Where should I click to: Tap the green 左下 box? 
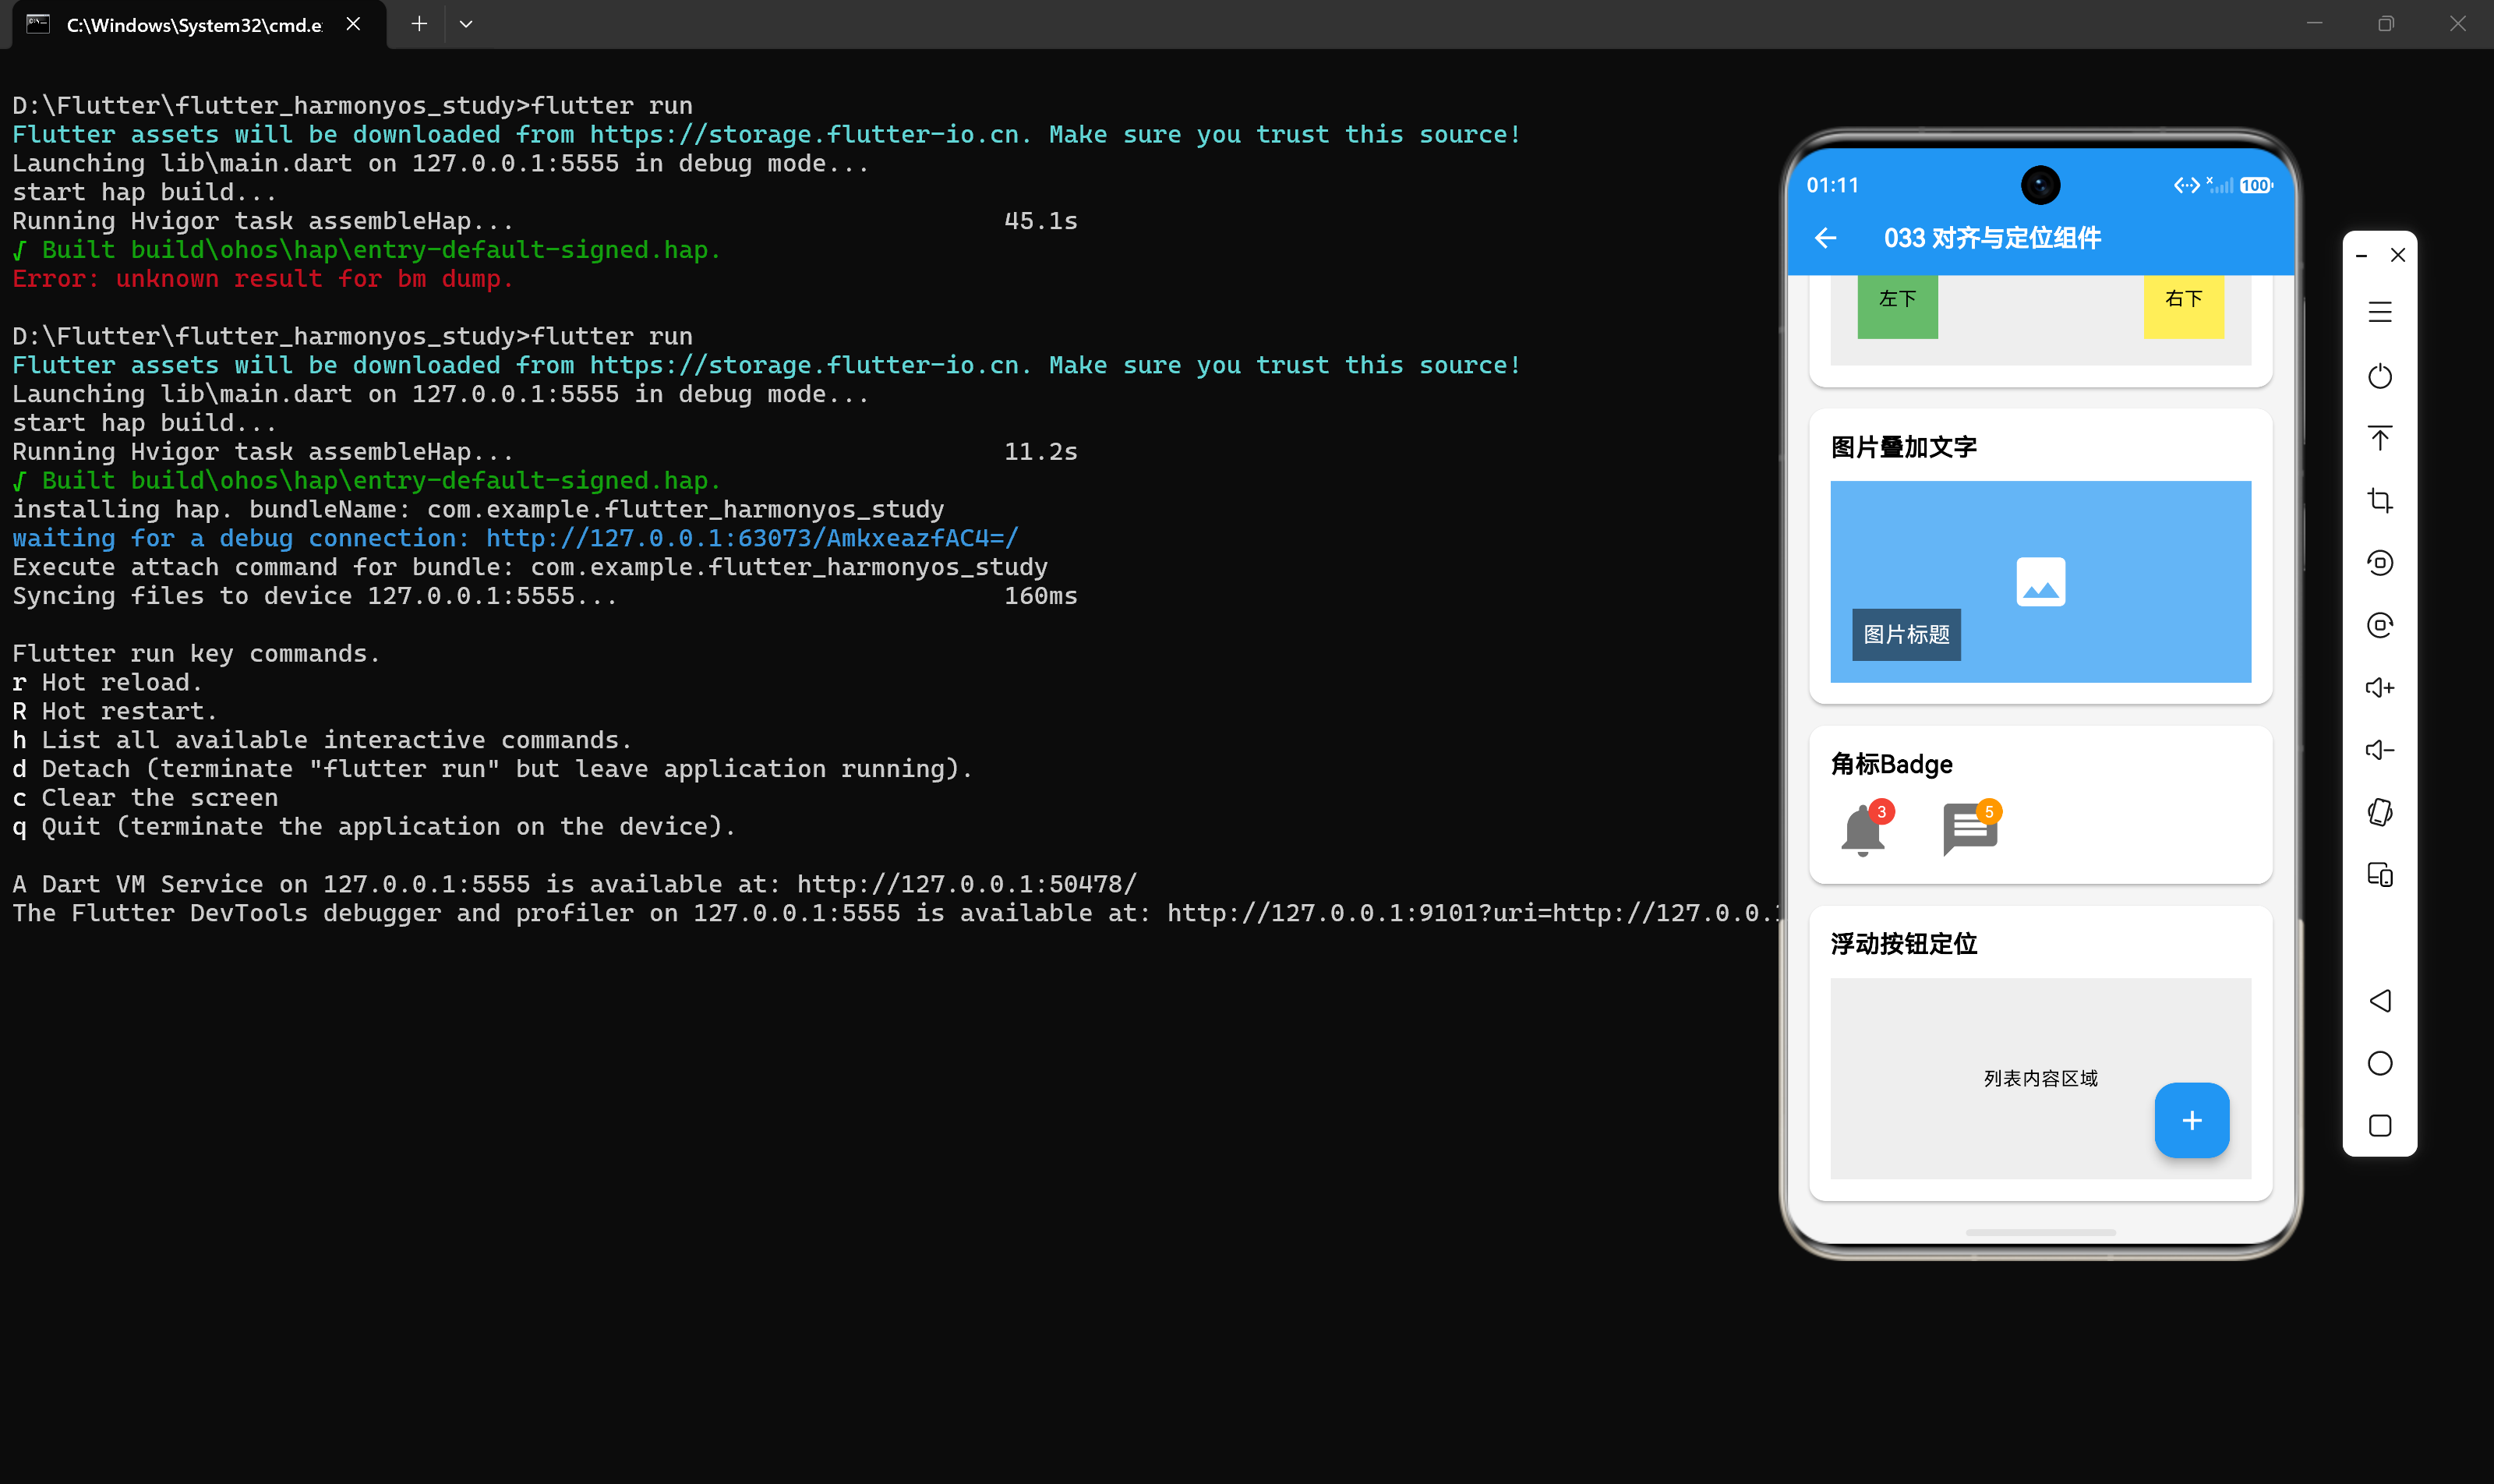coord(1897,307)
